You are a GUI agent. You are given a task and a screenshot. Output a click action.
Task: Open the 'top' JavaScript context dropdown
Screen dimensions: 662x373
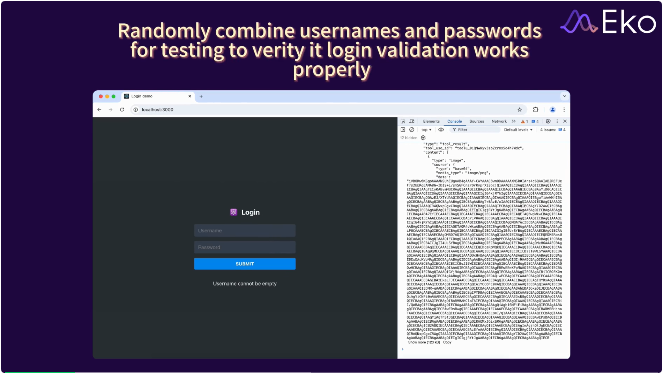426,130
